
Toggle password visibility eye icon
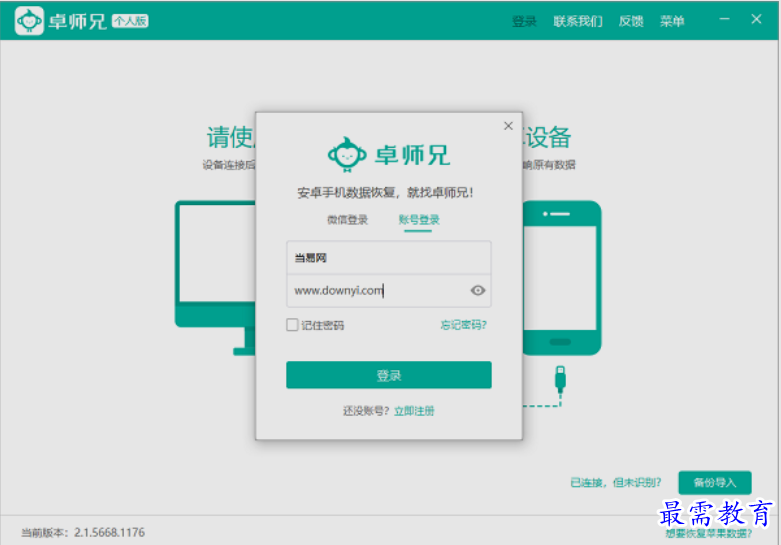(x=478, y=290)
